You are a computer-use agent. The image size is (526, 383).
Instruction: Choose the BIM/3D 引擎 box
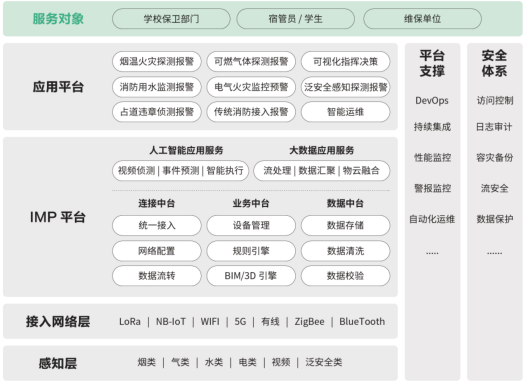pos(251,276)
